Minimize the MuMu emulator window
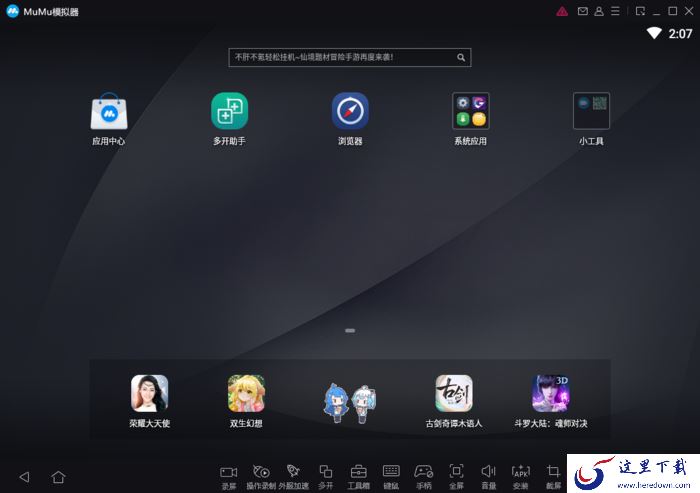Viewport: 700px width, 493px height. tap(656, 12)
